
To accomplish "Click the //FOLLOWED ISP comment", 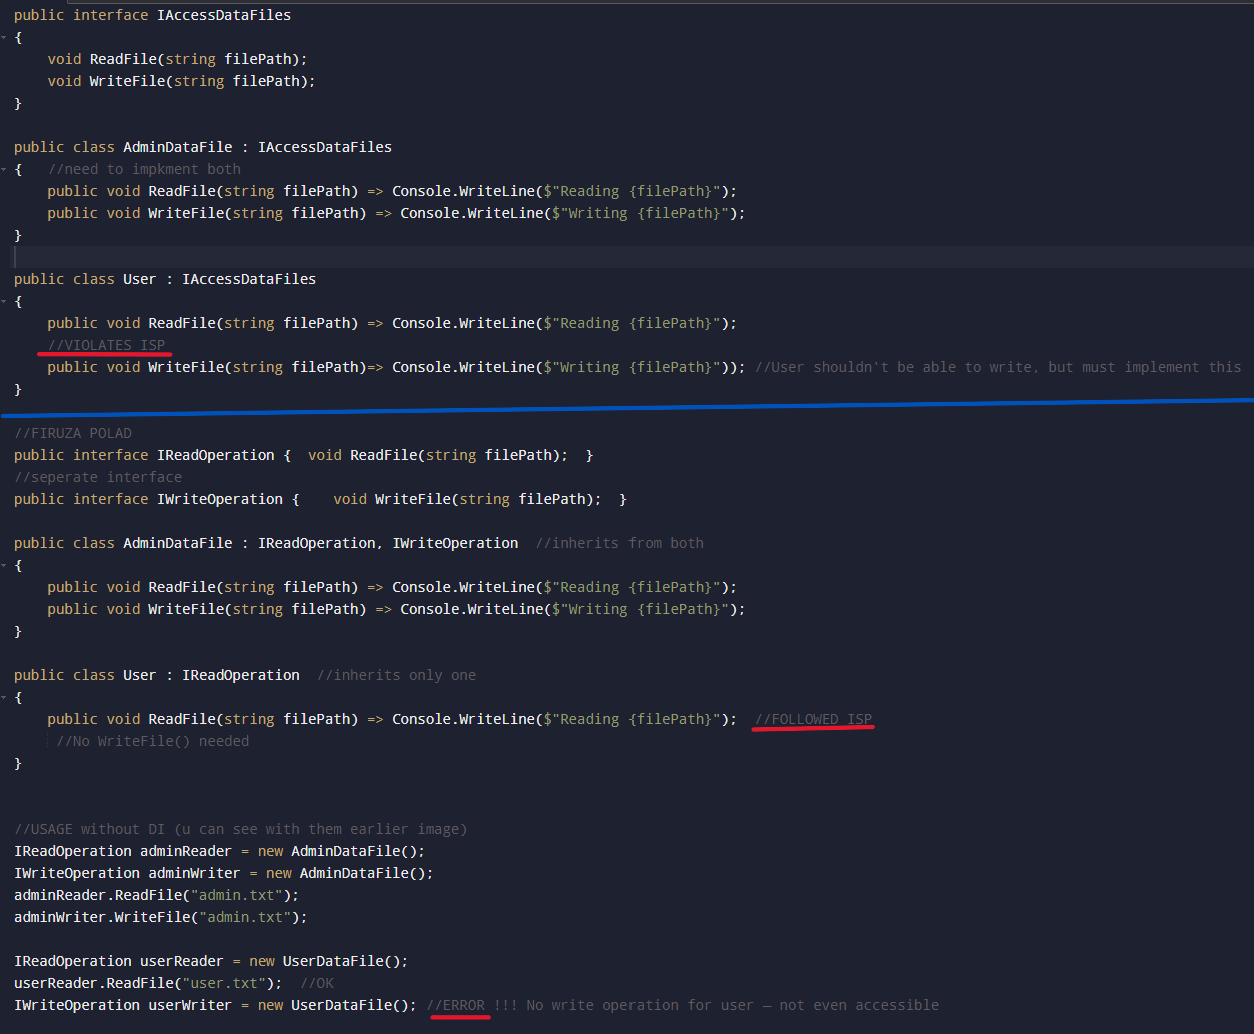I will 813,719.
